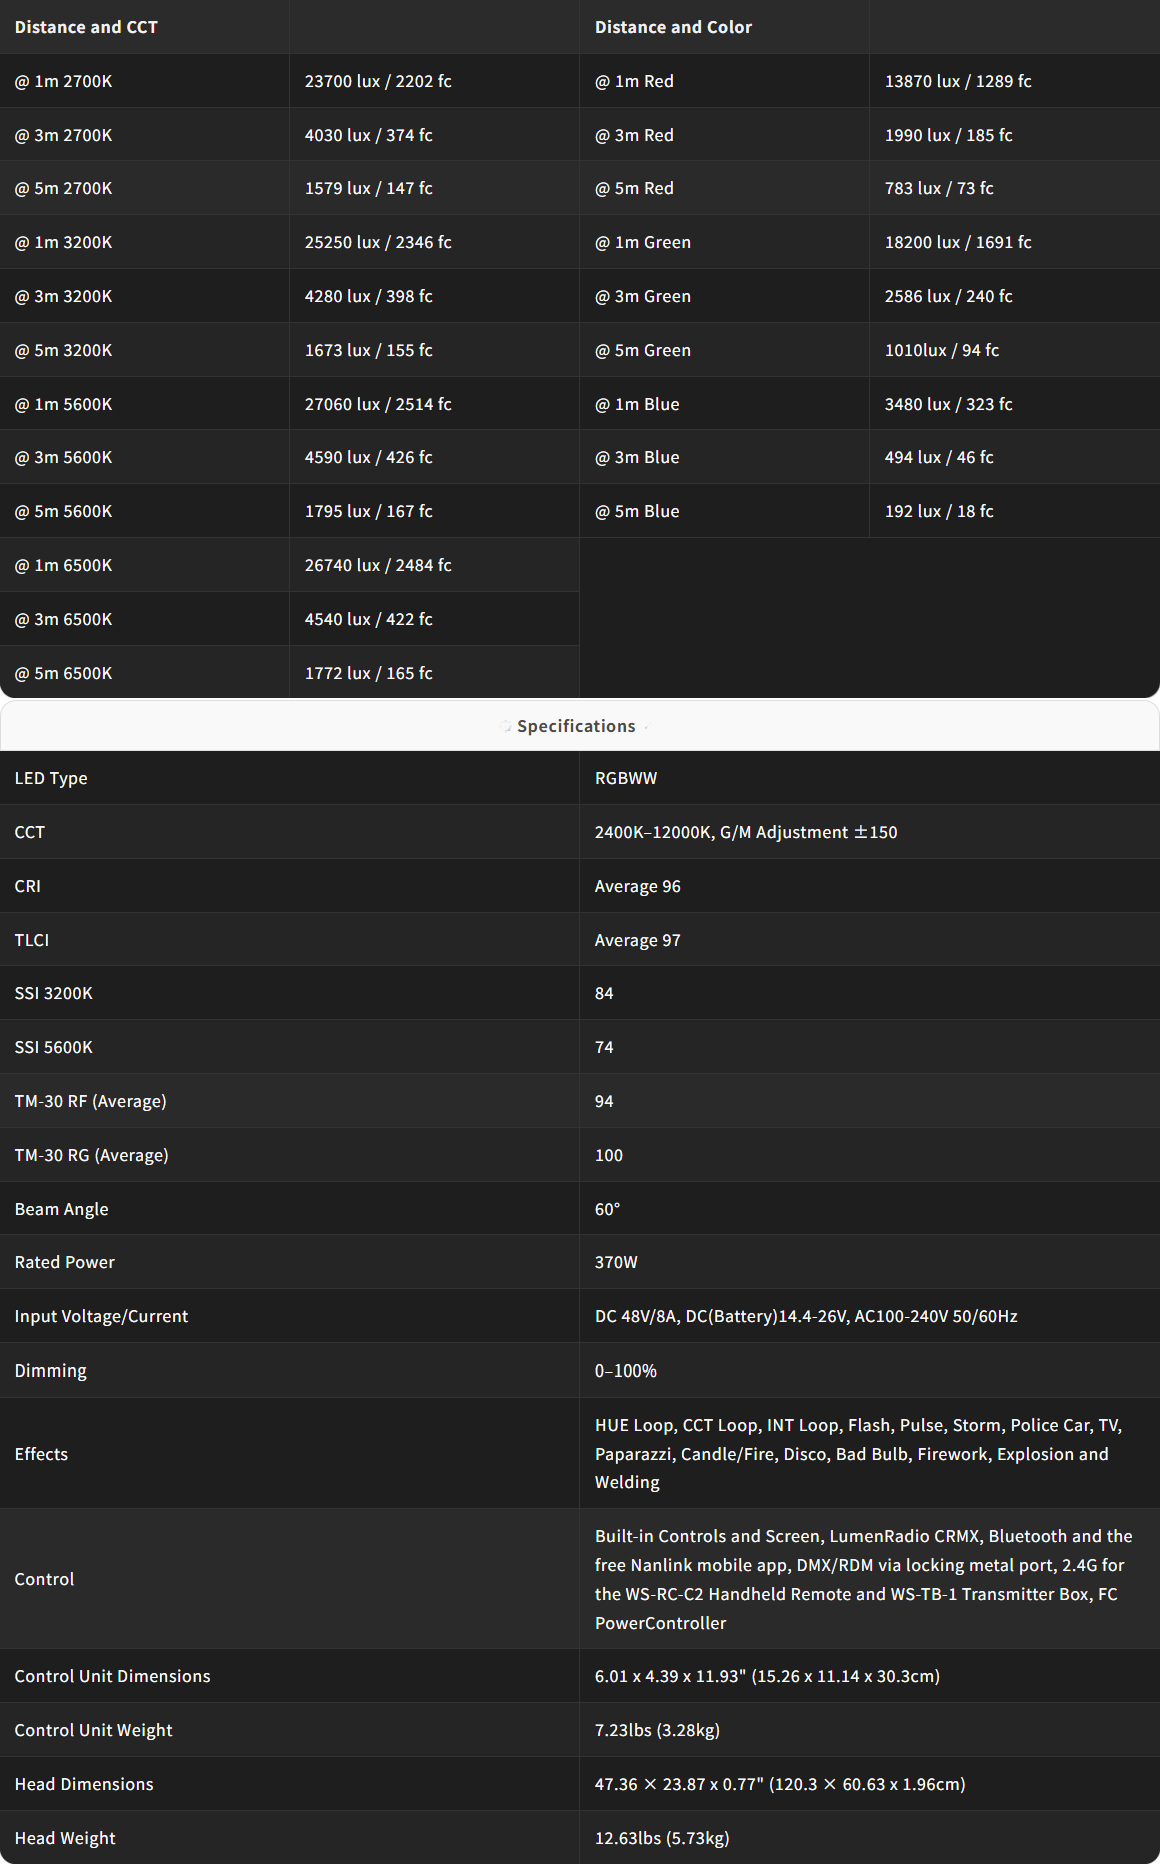Collapse the Specifications section via chevron

click(647, 727)
